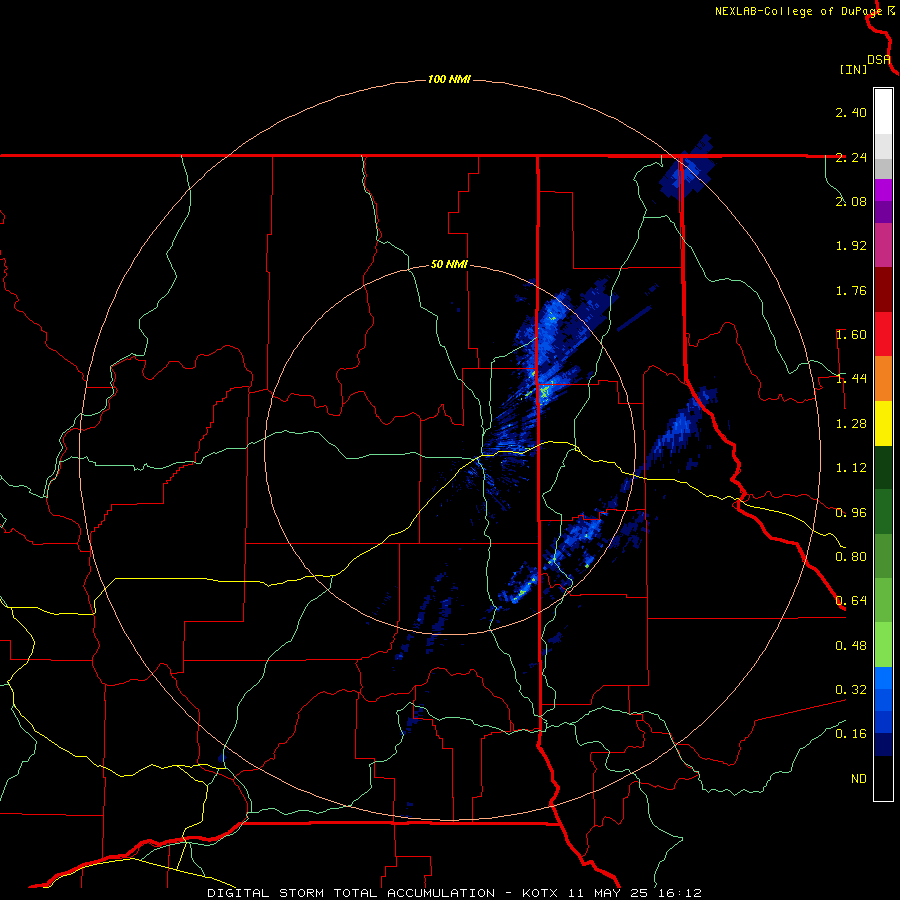Click the "50 NMI" range ring label
The image size is (900, 900).
click(449, 265)
